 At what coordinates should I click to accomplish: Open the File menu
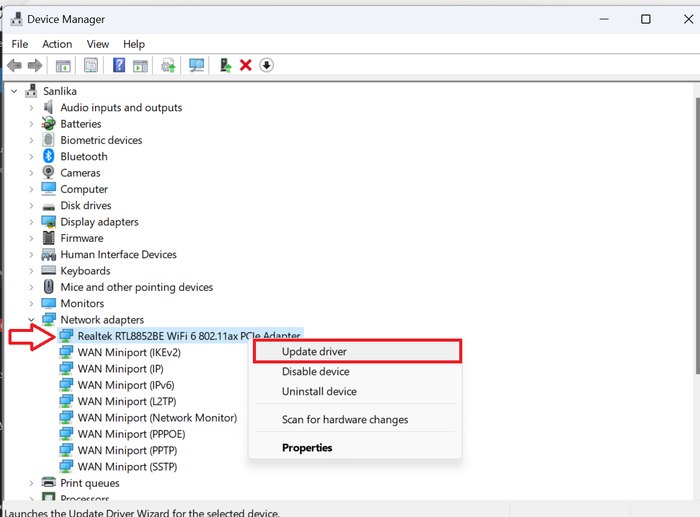[x=20, y=44]
